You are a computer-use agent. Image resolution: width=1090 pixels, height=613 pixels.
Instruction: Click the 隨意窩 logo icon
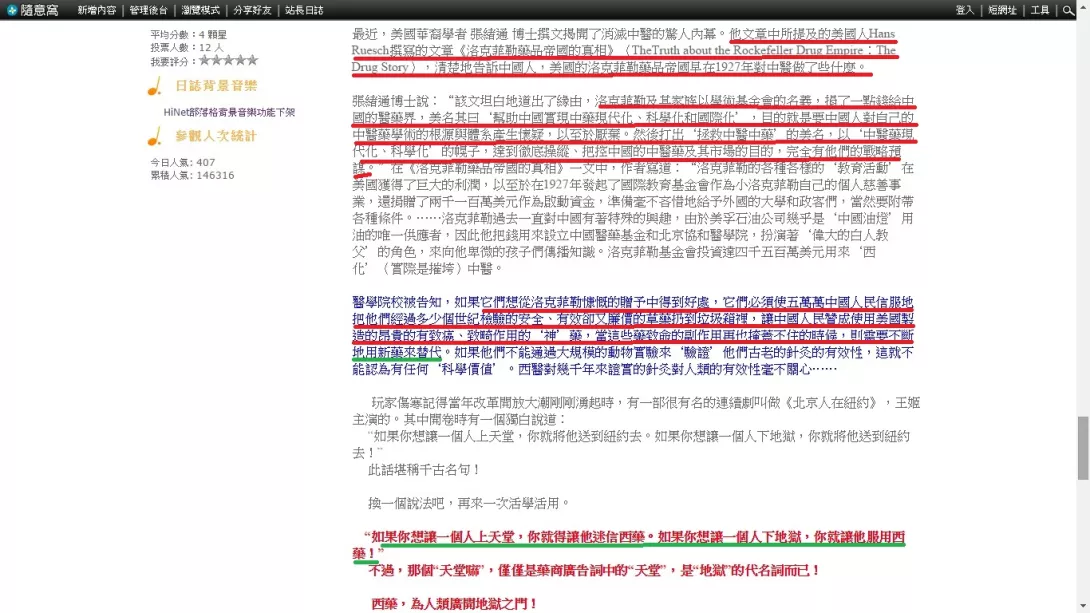(12, 10)
